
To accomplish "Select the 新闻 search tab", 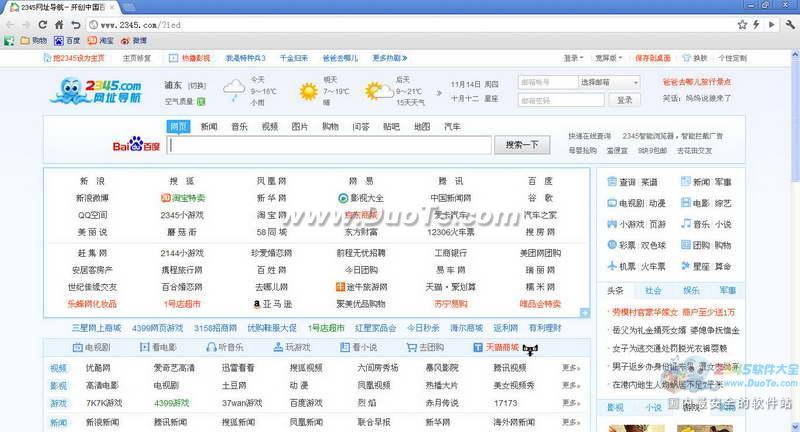I will [209, 126].
